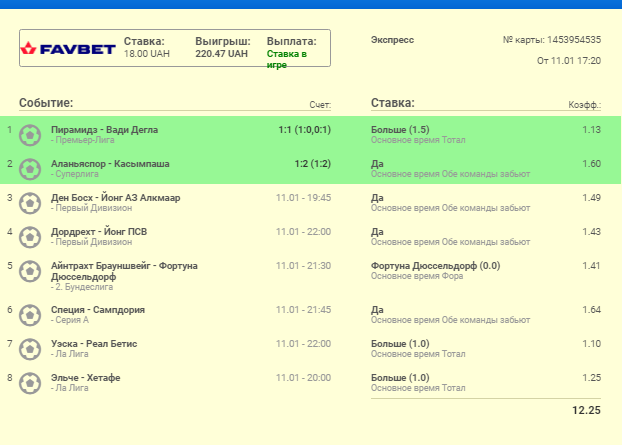Screen dimensions: 622x445
Task: Click the coefficient 1.60
Action: point(591,164)
